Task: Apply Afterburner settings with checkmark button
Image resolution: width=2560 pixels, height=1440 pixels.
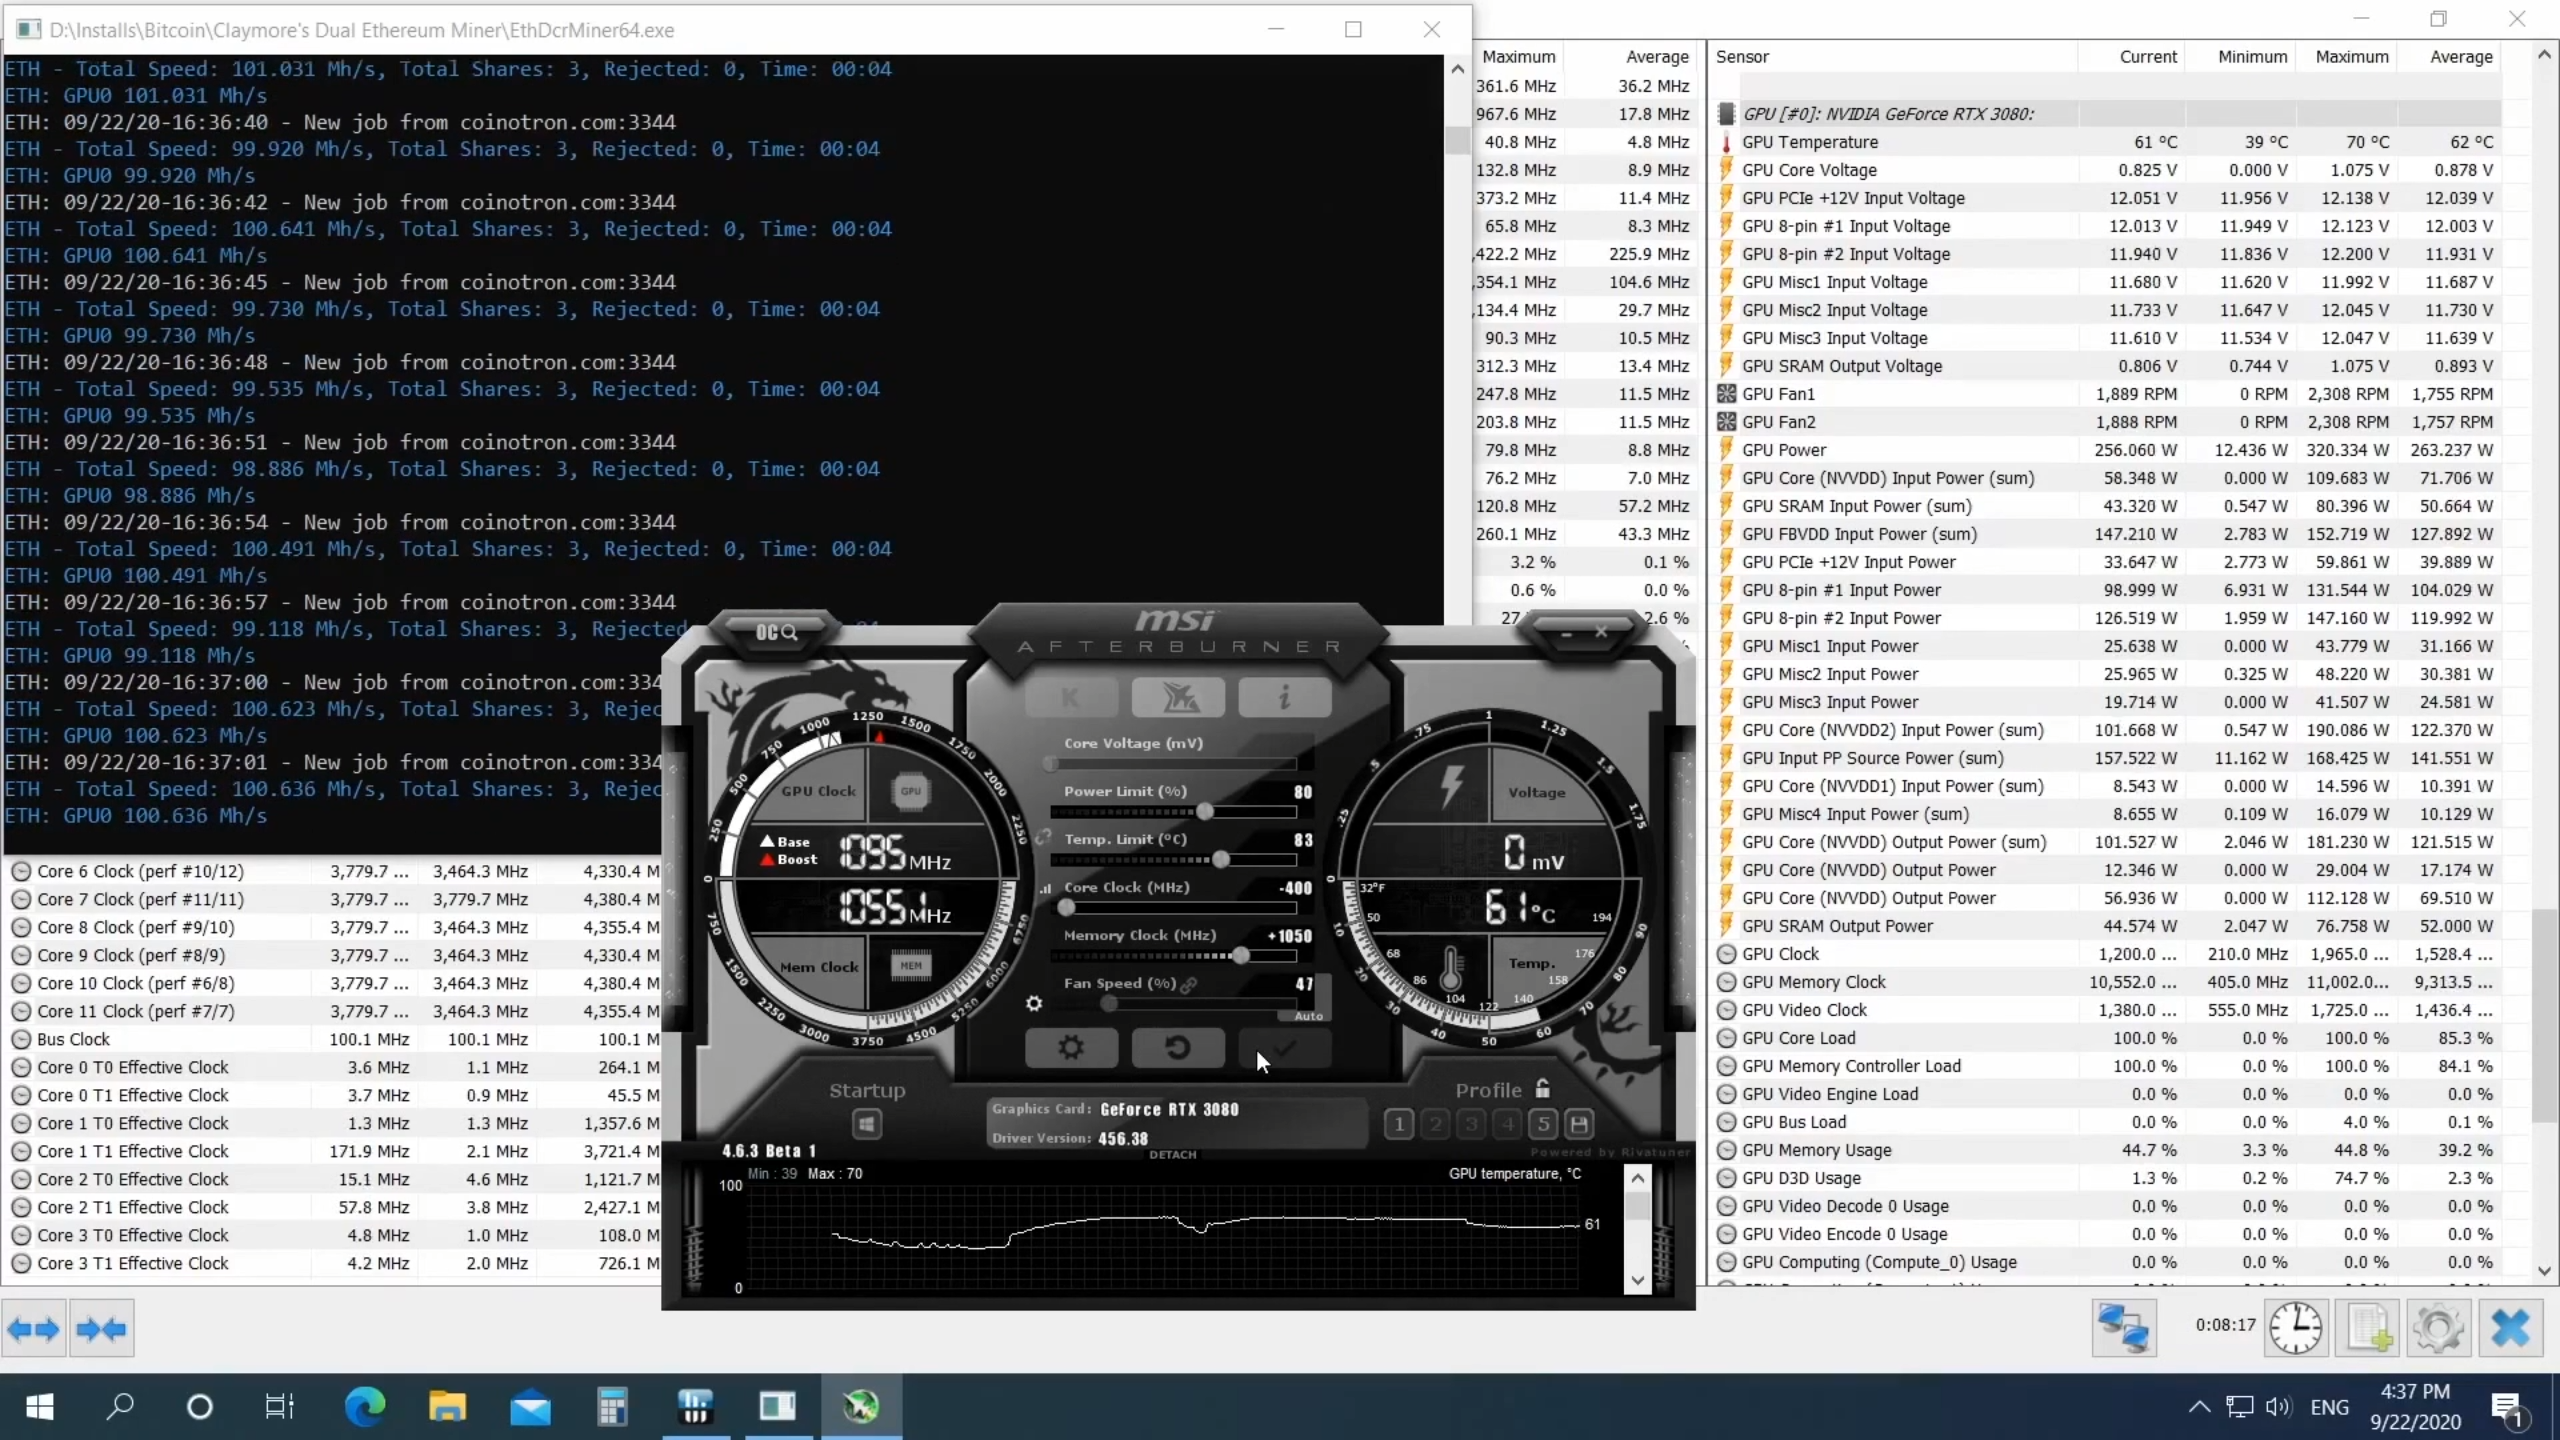Action: 1284,1047
